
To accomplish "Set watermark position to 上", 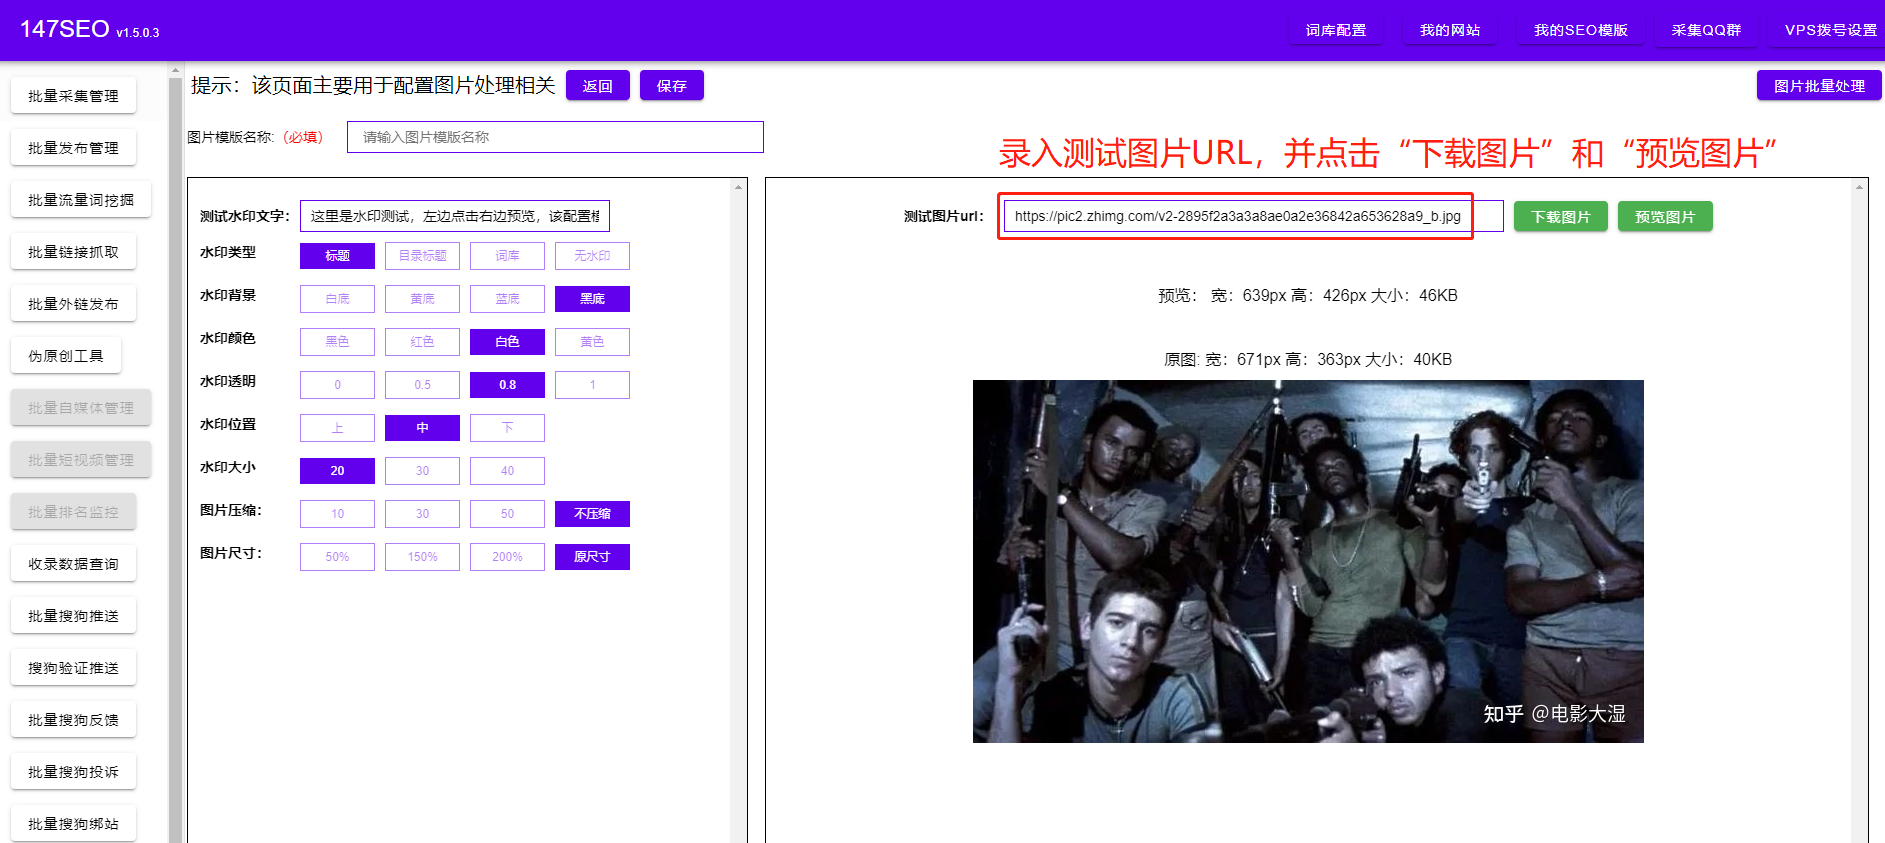I will tap(337, 428).
